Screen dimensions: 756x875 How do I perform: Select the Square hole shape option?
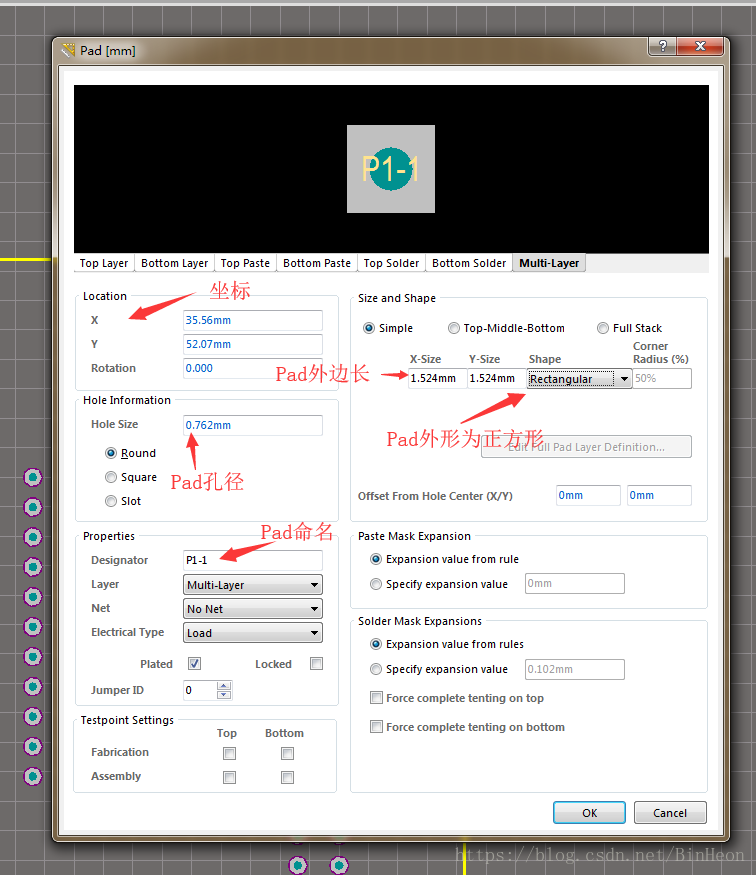click(x=111, y=477)
